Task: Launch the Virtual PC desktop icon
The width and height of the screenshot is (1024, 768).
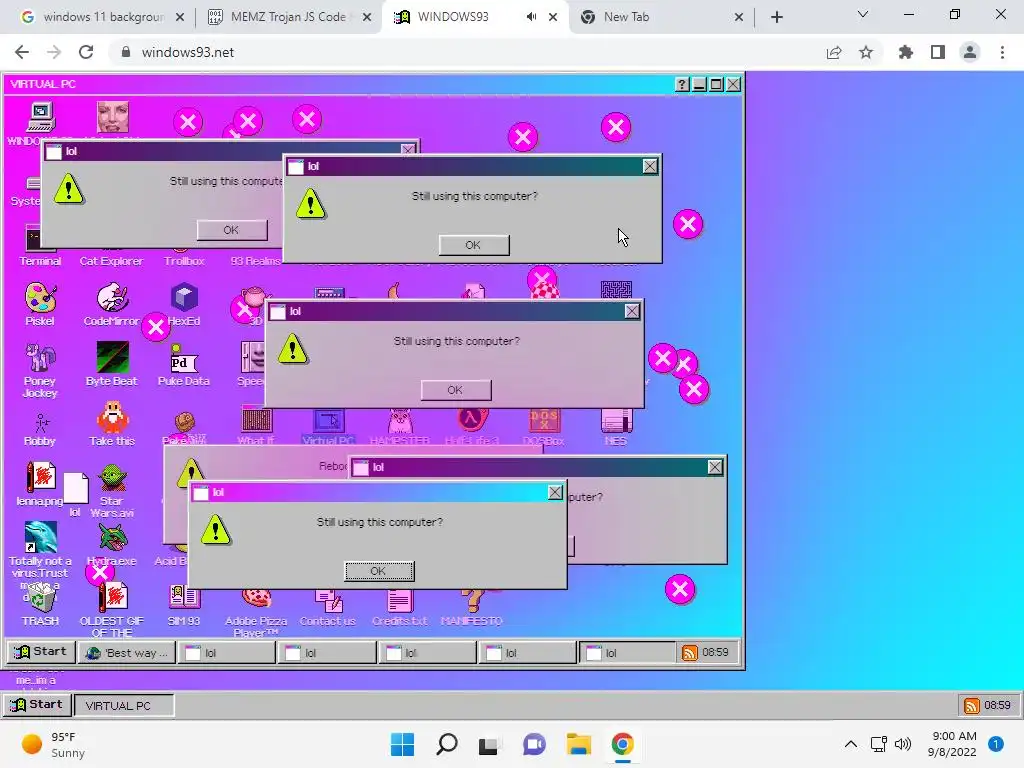Action: click(x=328, y=428)
